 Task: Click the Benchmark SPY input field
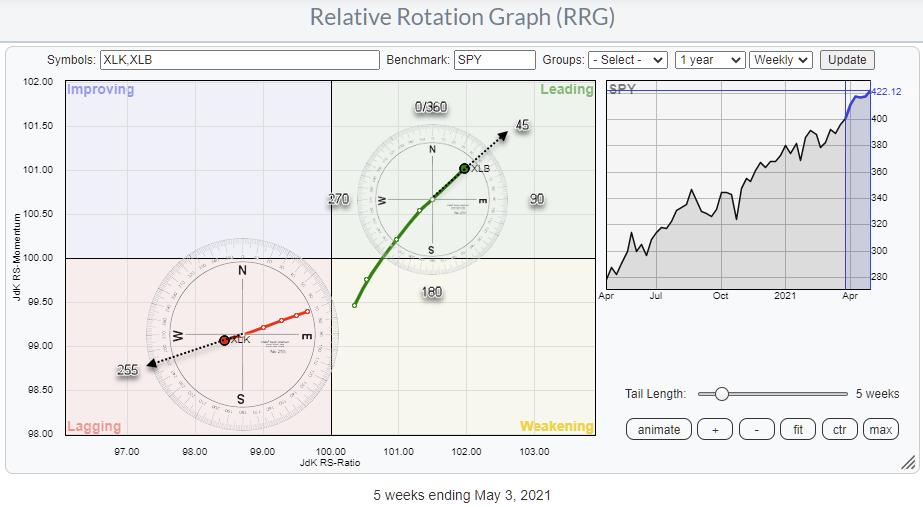tap(494, 60)
